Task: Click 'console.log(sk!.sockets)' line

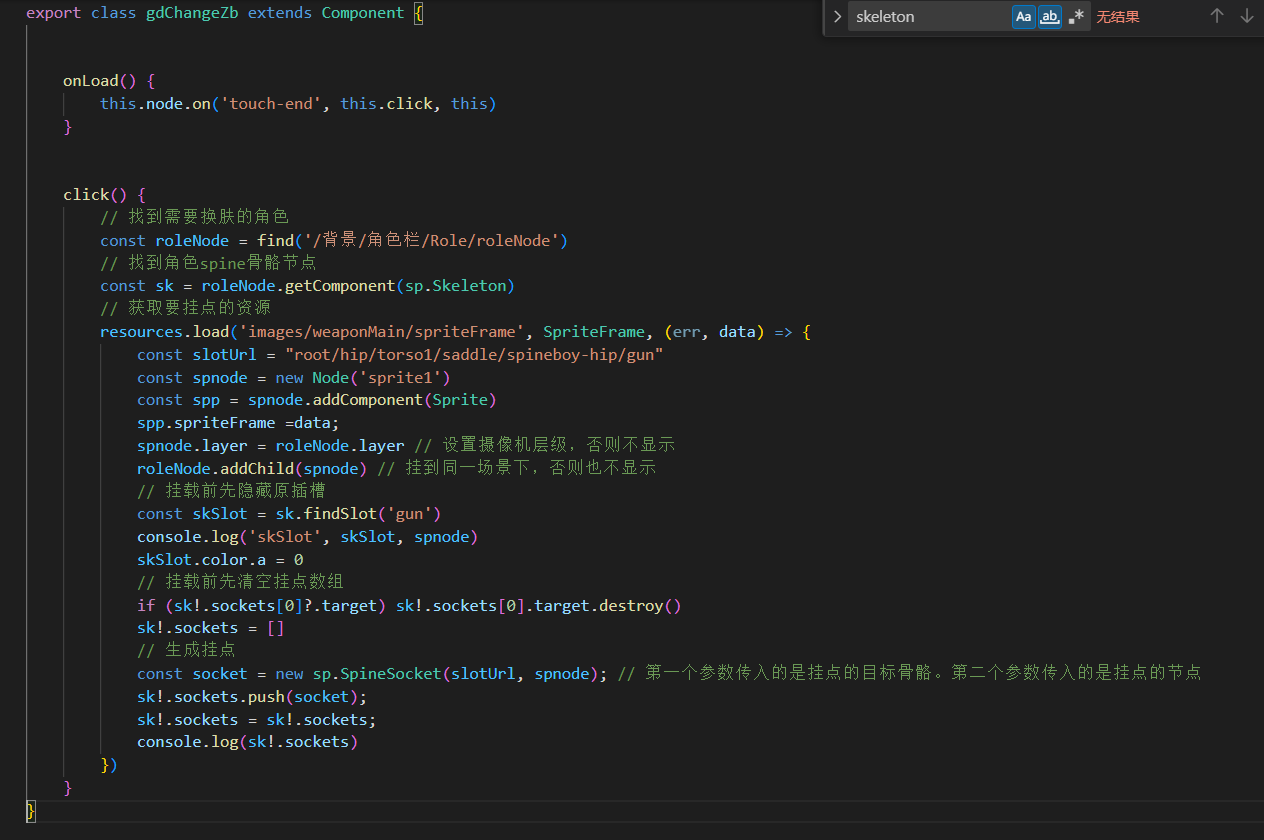Action: click(x=247, y=742)
